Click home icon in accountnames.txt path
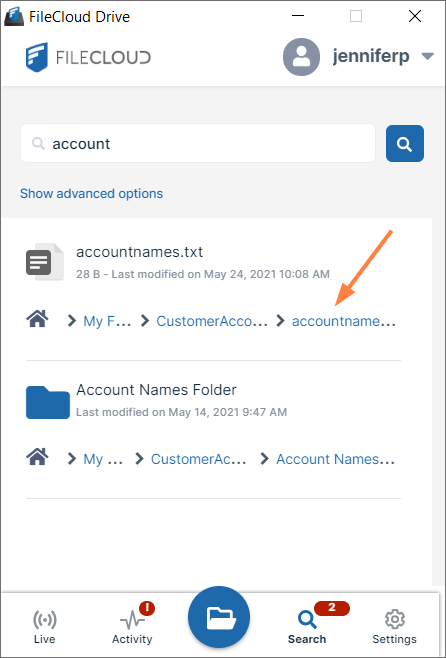446x658 pixels. coord(37,320)
